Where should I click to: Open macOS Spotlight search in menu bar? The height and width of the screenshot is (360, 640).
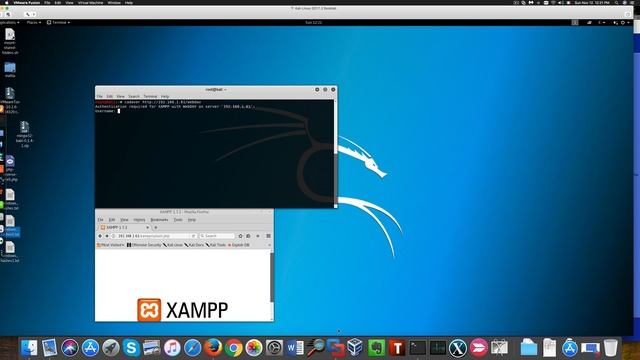[x=616, y=2]
